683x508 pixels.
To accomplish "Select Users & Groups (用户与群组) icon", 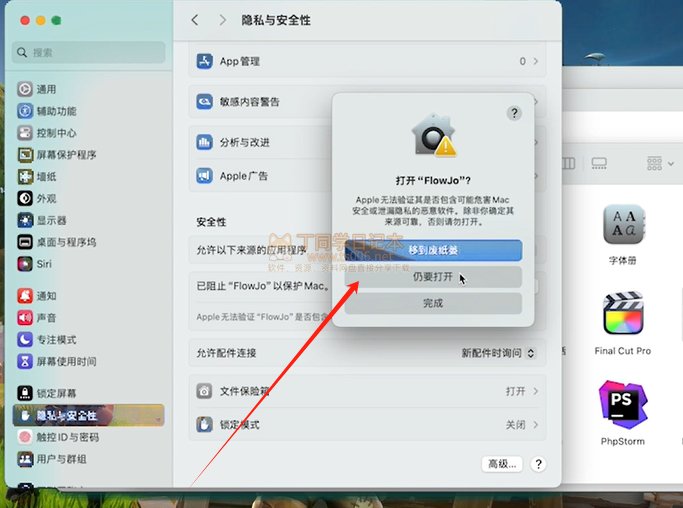I will coord(25,459).
